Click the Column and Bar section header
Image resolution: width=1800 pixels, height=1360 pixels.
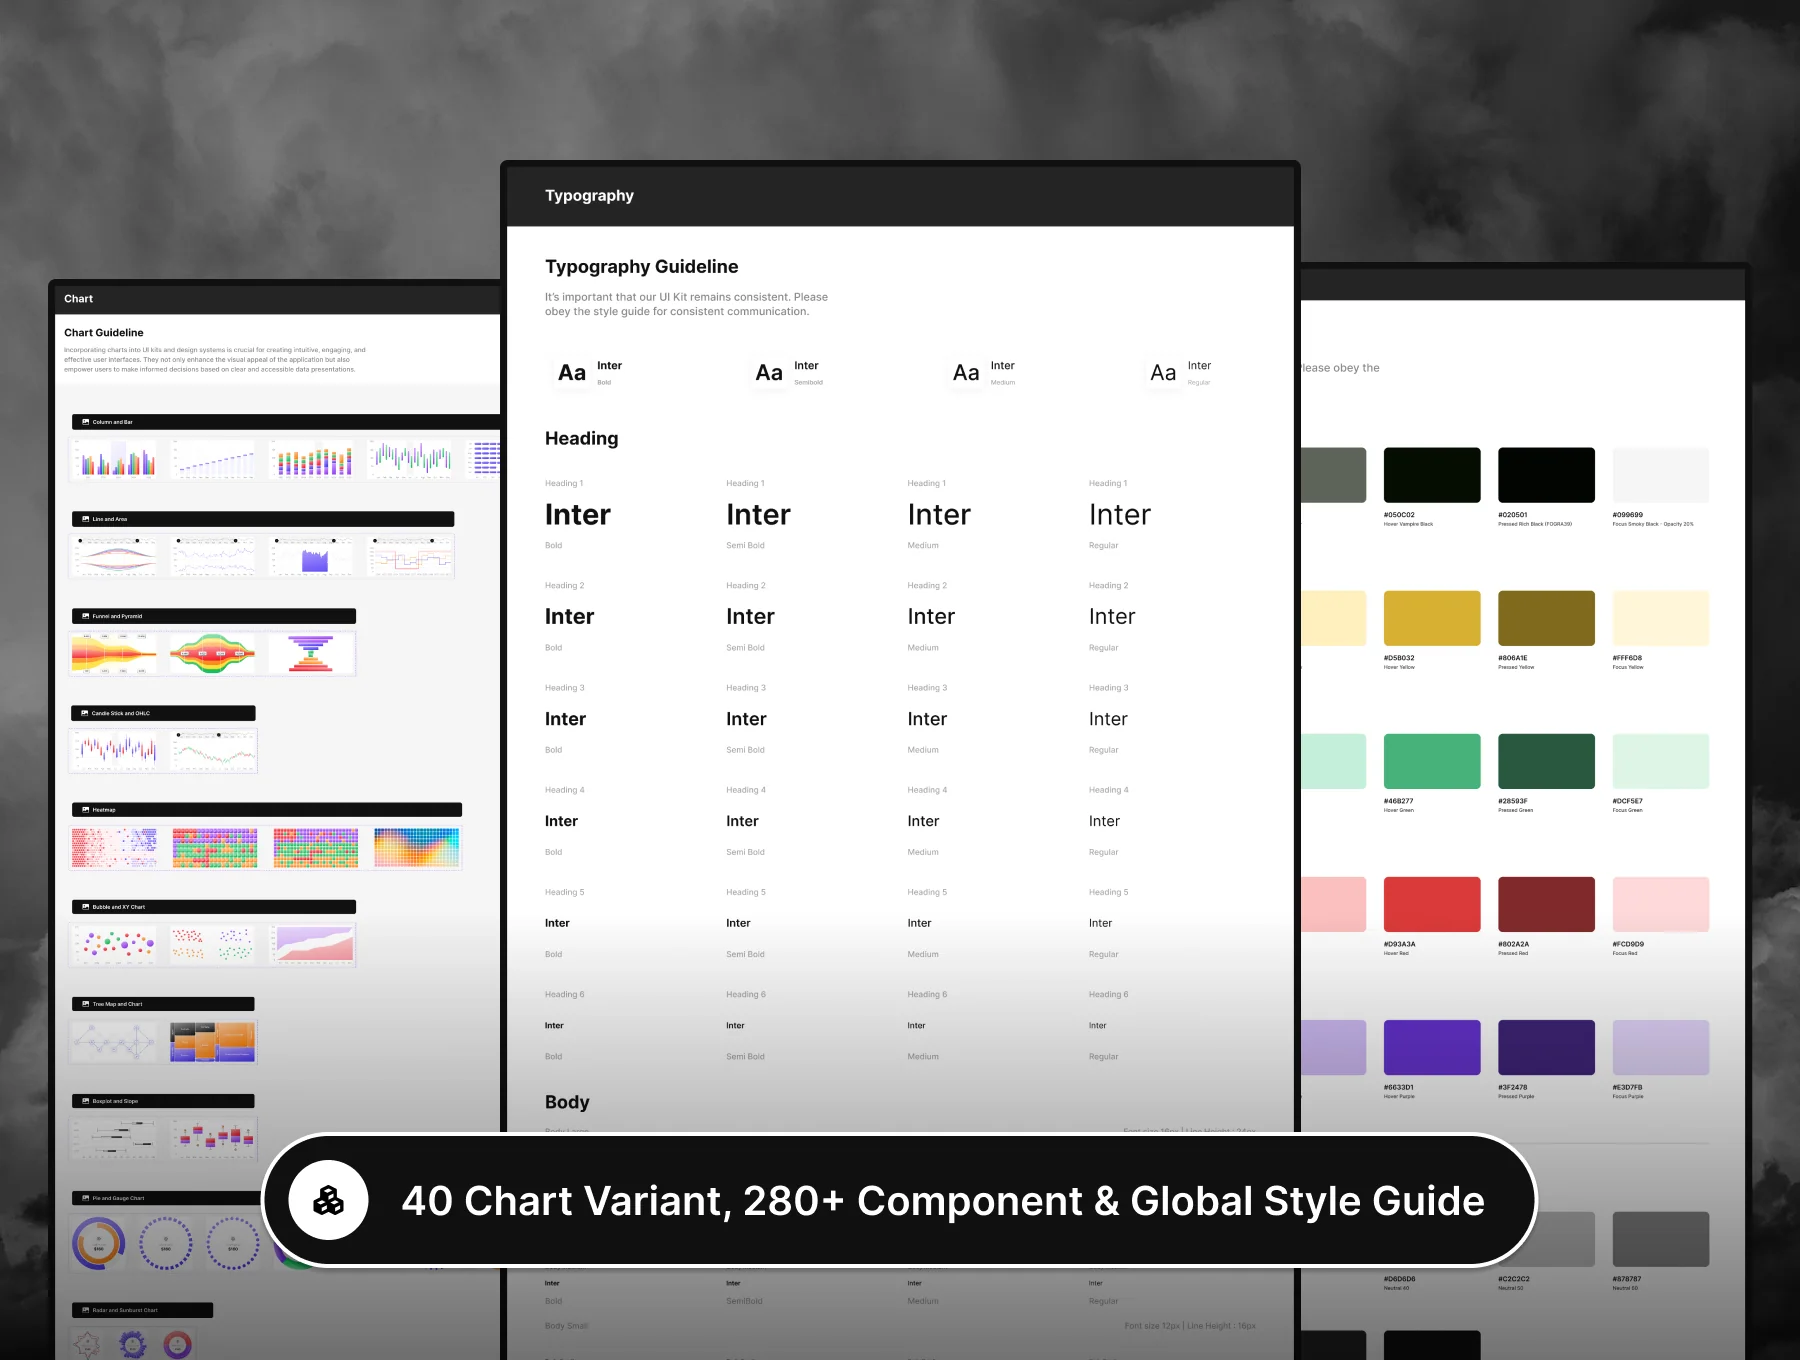tap(286, 422)
